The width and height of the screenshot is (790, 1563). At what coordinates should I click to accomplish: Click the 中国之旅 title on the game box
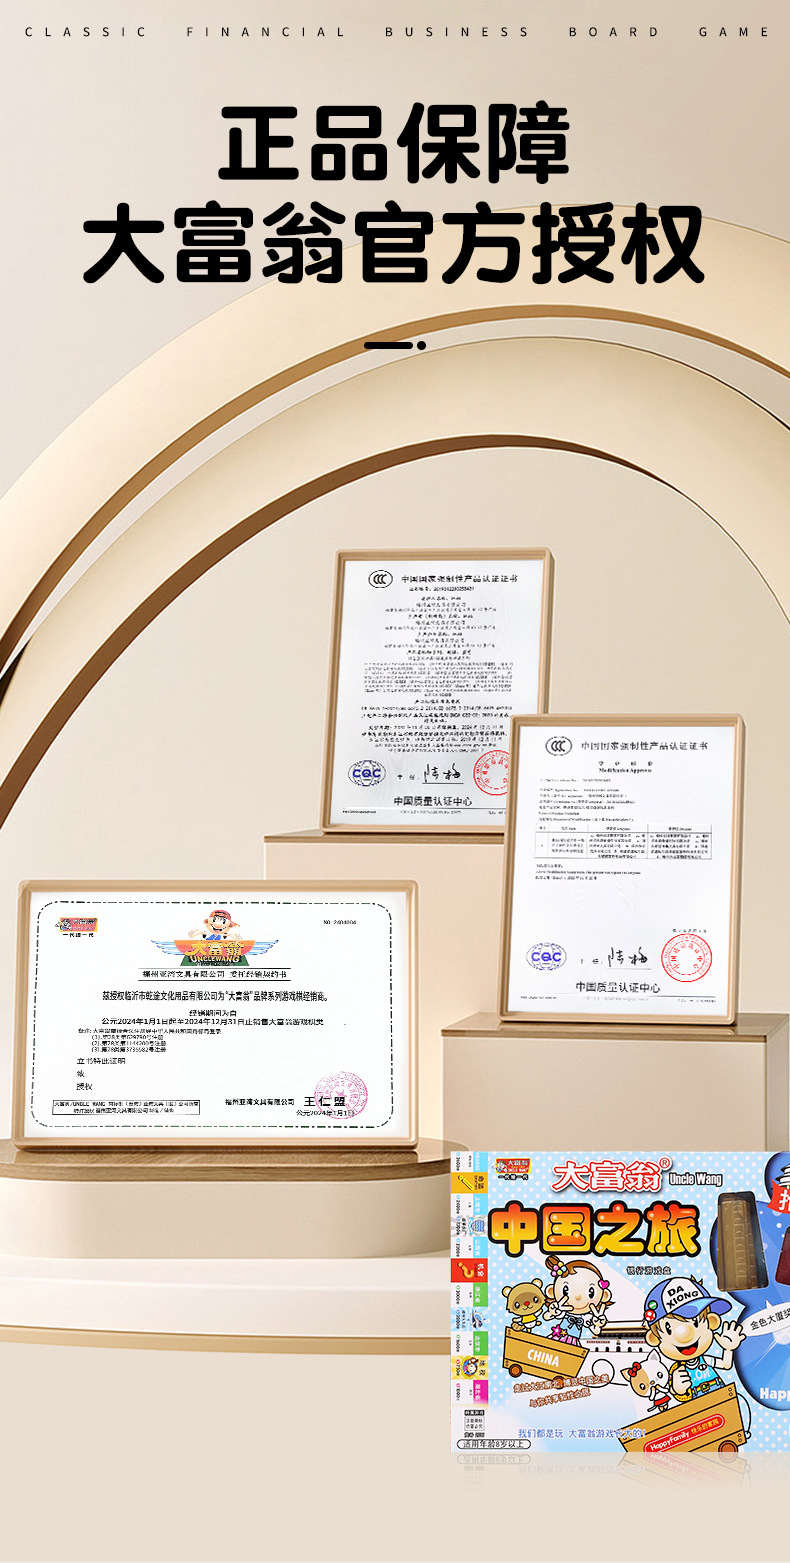point(593,1230)
